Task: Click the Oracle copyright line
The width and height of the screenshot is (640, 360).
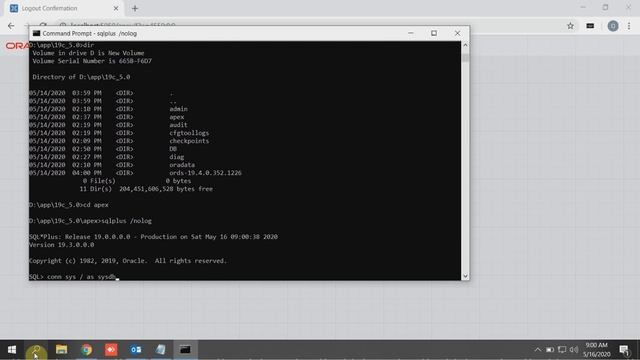Action: click(x=128, y=261)
